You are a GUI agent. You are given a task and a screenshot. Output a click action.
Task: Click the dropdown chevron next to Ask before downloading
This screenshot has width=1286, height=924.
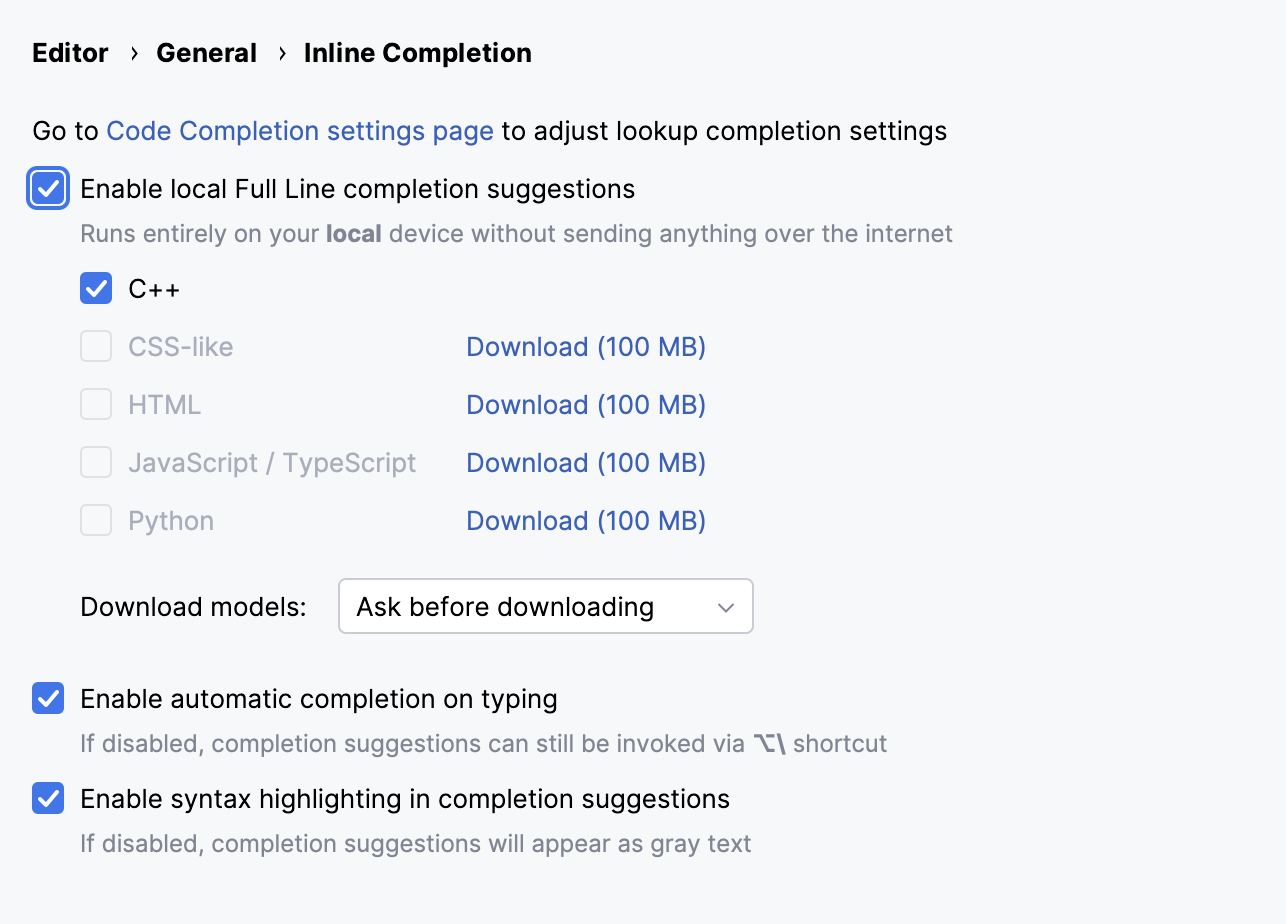click(x=726, y=606)
